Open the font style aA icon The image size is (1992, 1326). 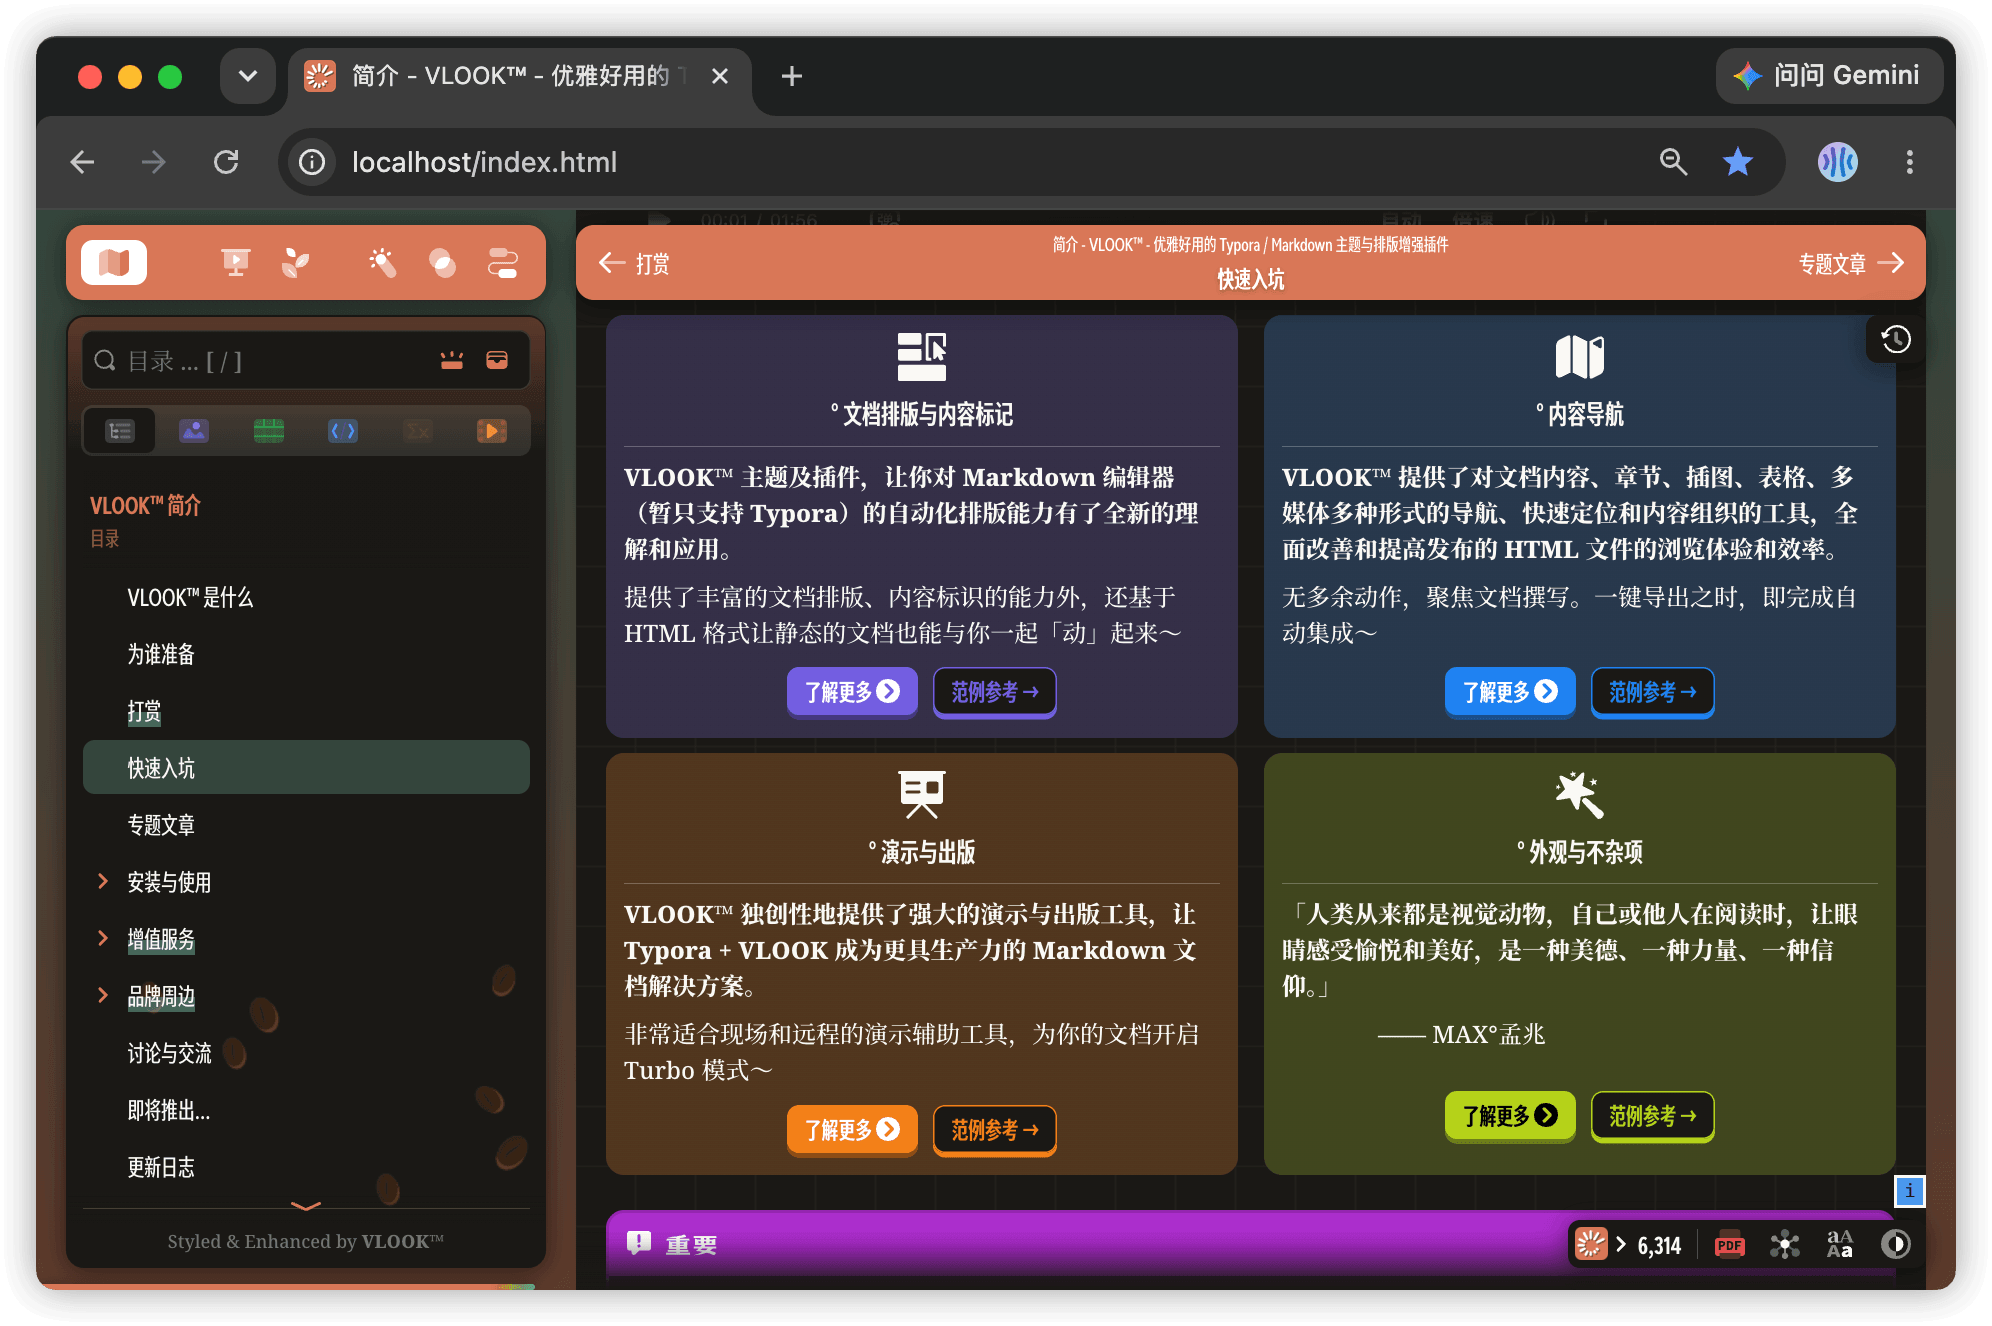pyautogui.click(x=1840, y=1245)
